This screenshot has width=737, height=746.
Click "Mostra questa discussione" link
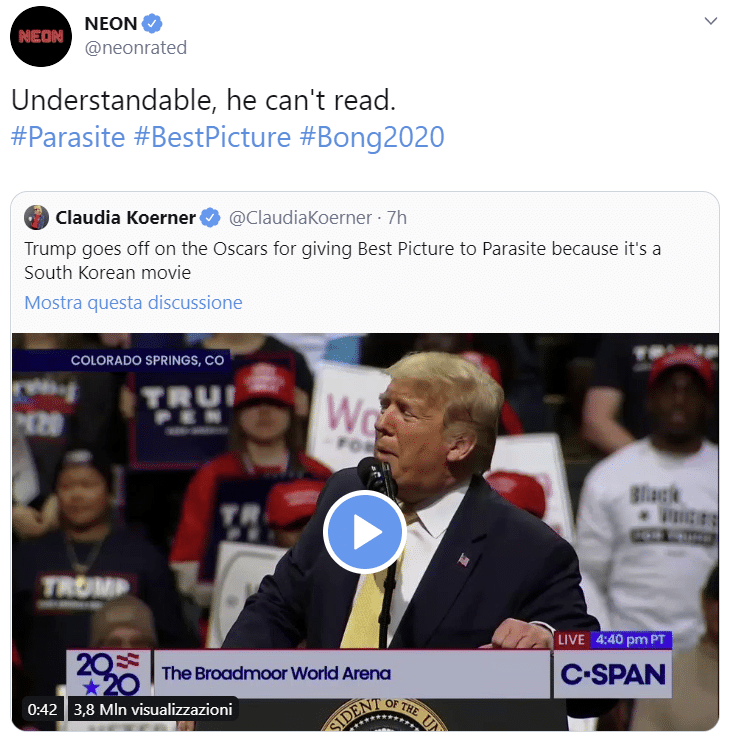[133, 303]
